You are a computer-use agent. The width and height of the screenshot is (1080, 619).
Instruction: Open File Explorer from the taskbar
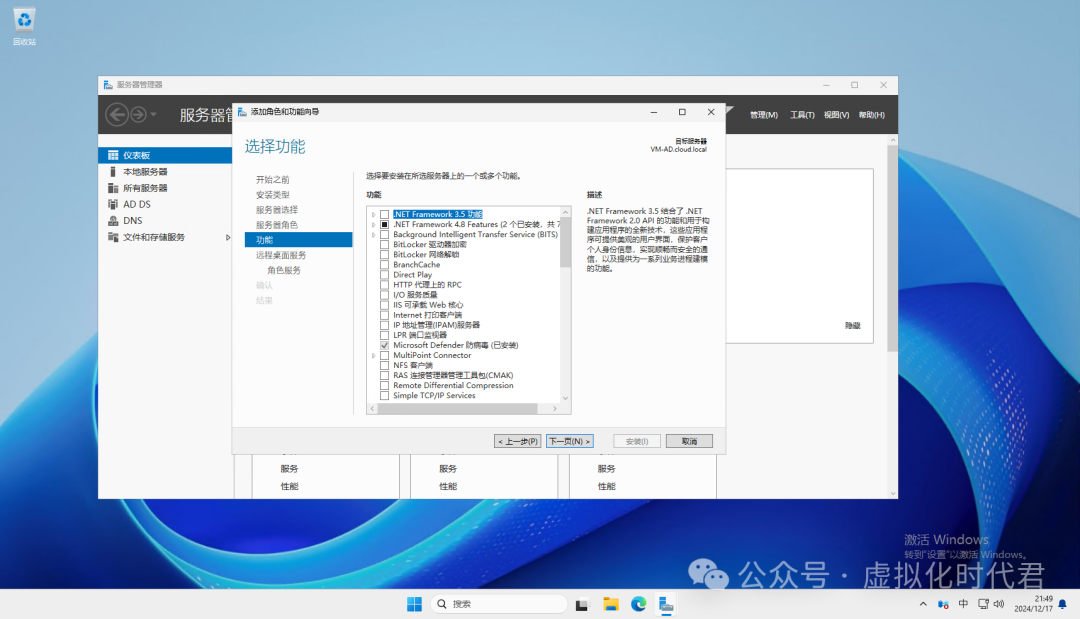point(610,604)
